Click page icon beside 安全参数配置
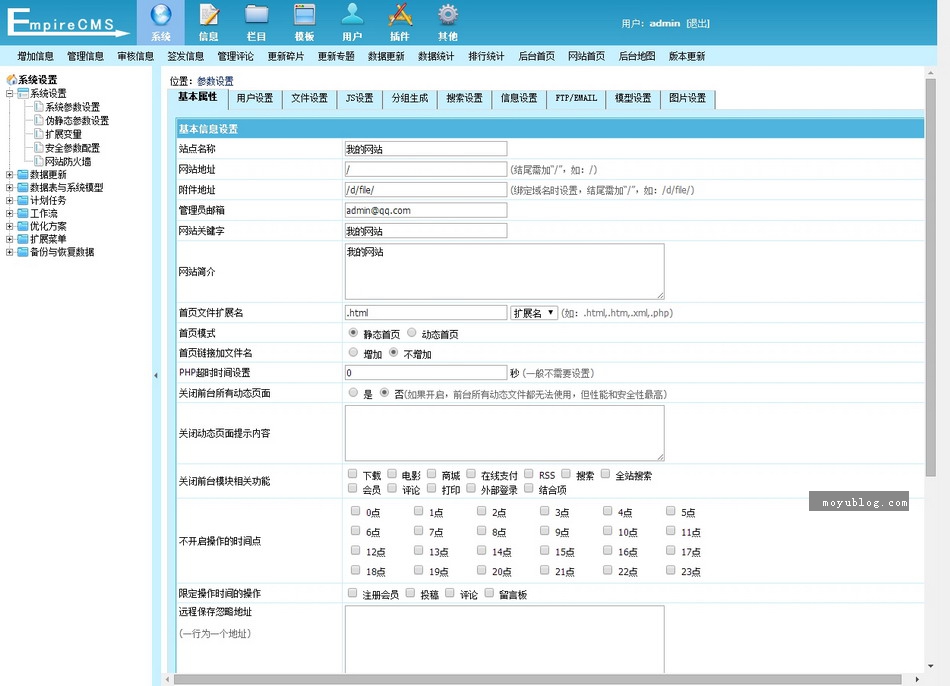 [39, 147]
